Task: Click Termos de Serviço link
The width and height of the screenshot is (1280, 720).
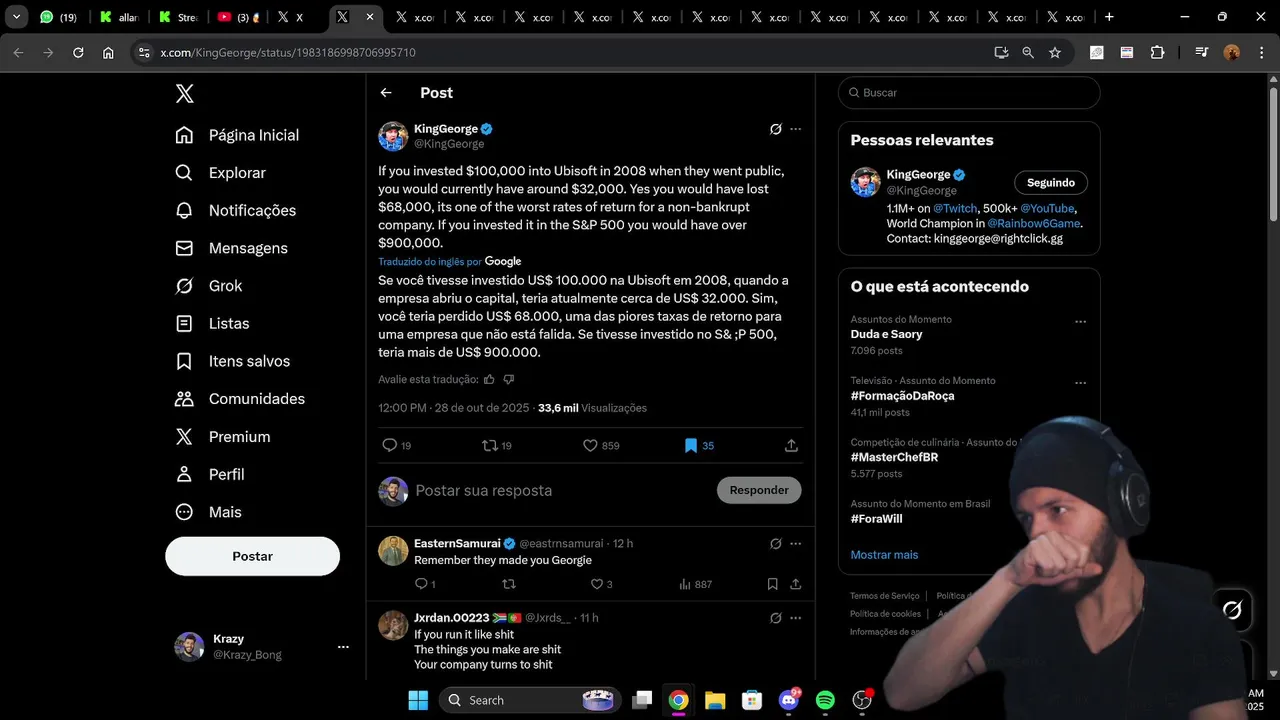Action: click(x=885, y=596)
